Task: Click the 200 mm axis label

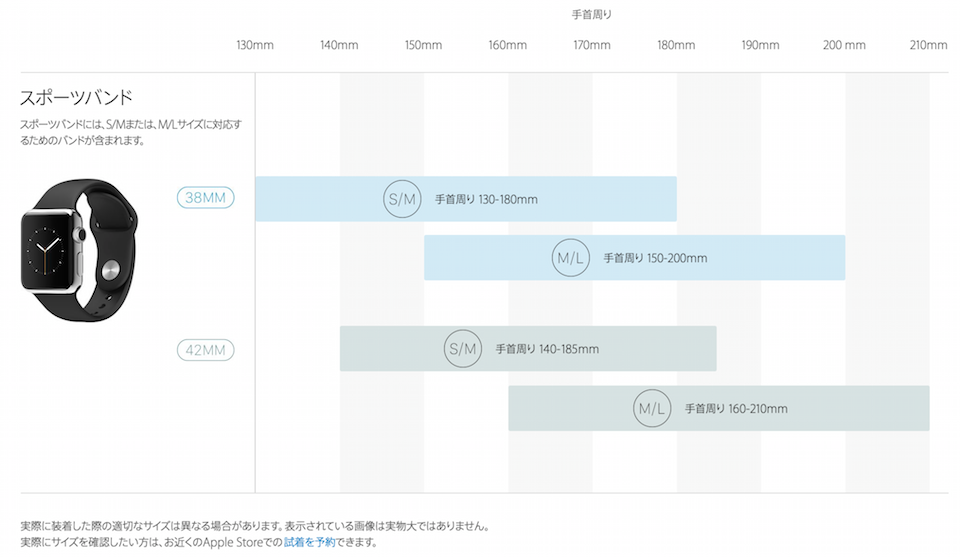Action: 844,45
